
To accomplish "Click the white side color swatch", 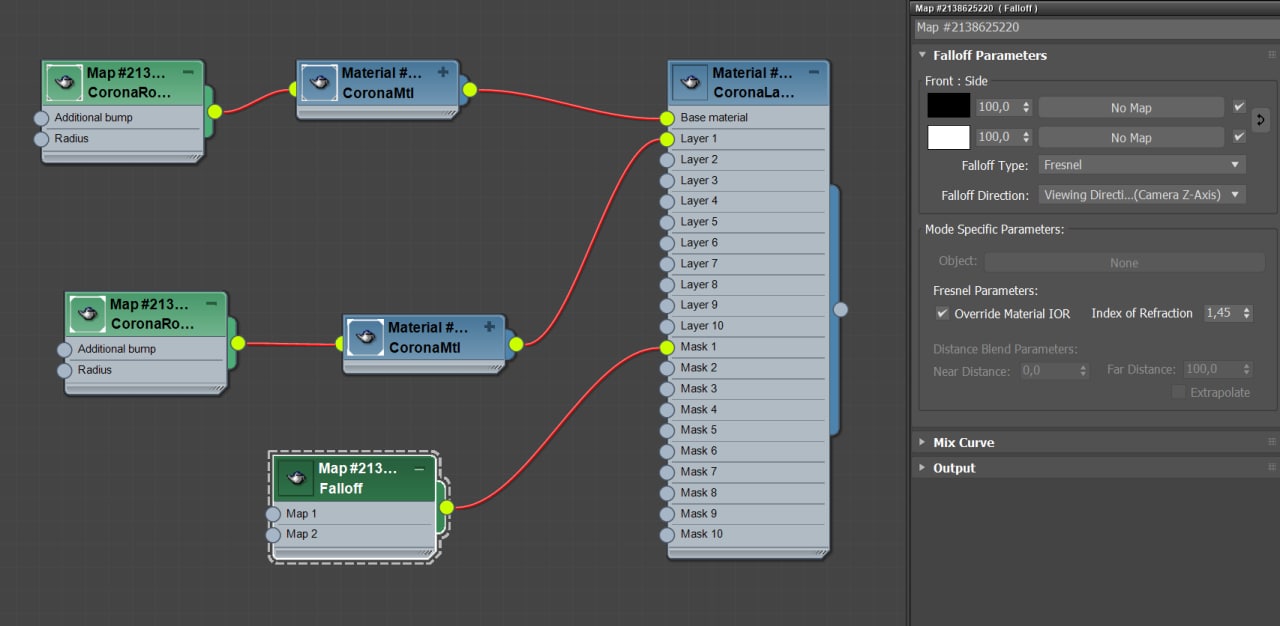I will [948, 137].
